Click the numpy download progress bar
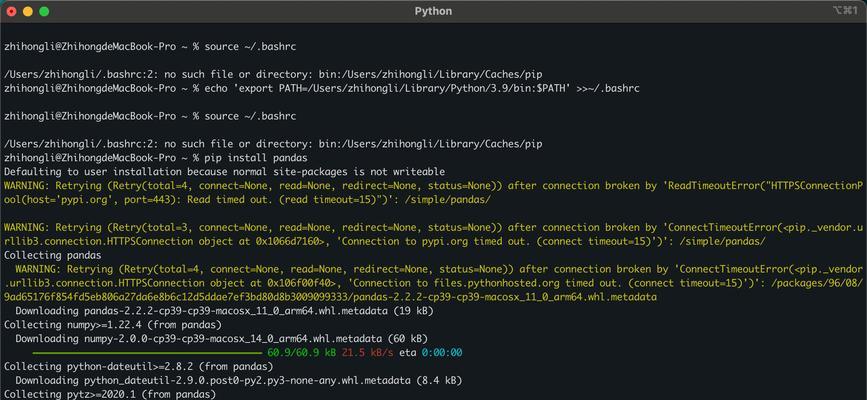This screenshot has width=867, height=400. coord(147,352)
